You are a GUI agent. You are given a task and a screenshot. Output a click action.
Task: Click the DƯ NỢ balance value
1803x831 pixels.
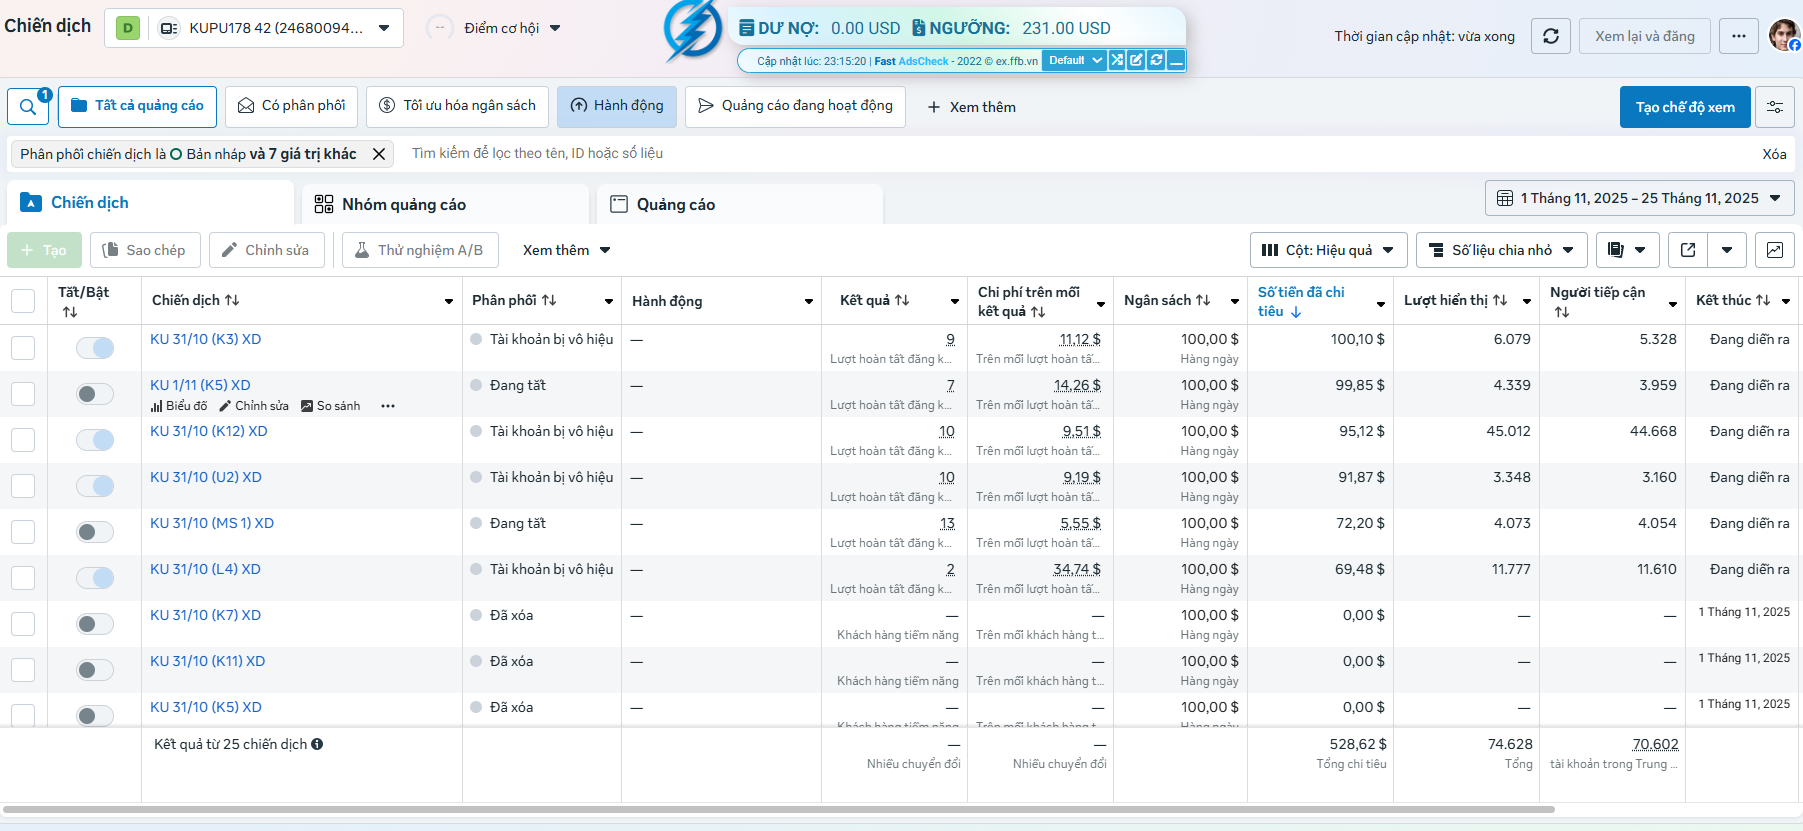(x=865, y=28)
